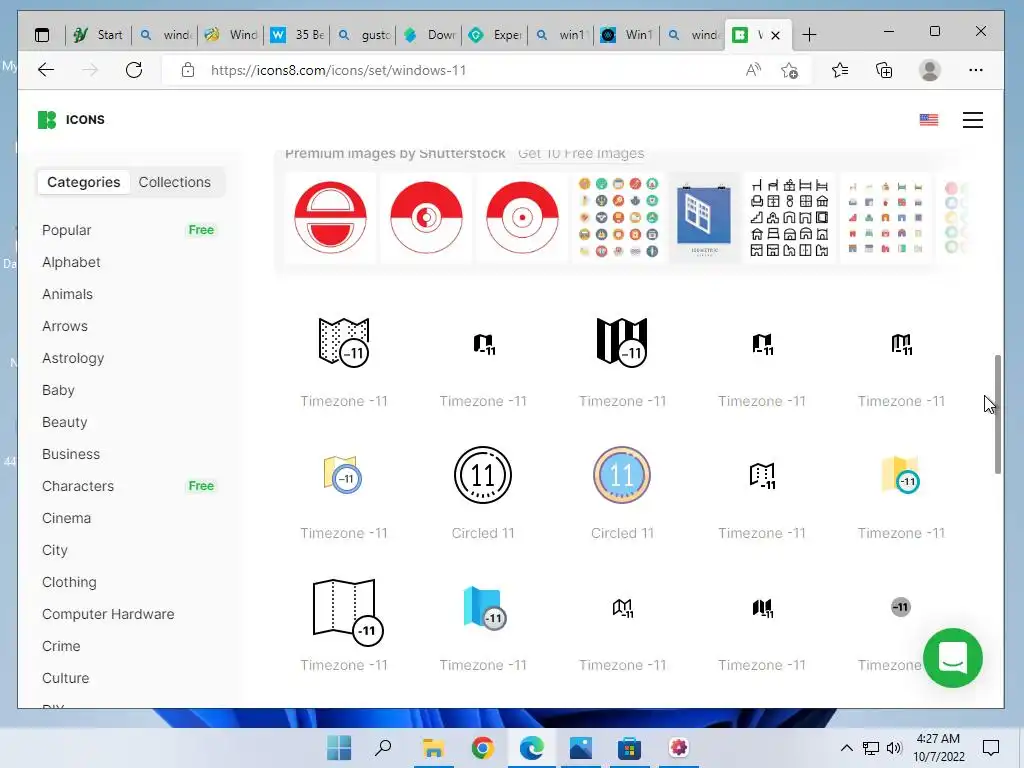Viewport: 1024px width, 768px height.
Task: Open the blue Circled 11 color icon
Action: coord(622,475)
